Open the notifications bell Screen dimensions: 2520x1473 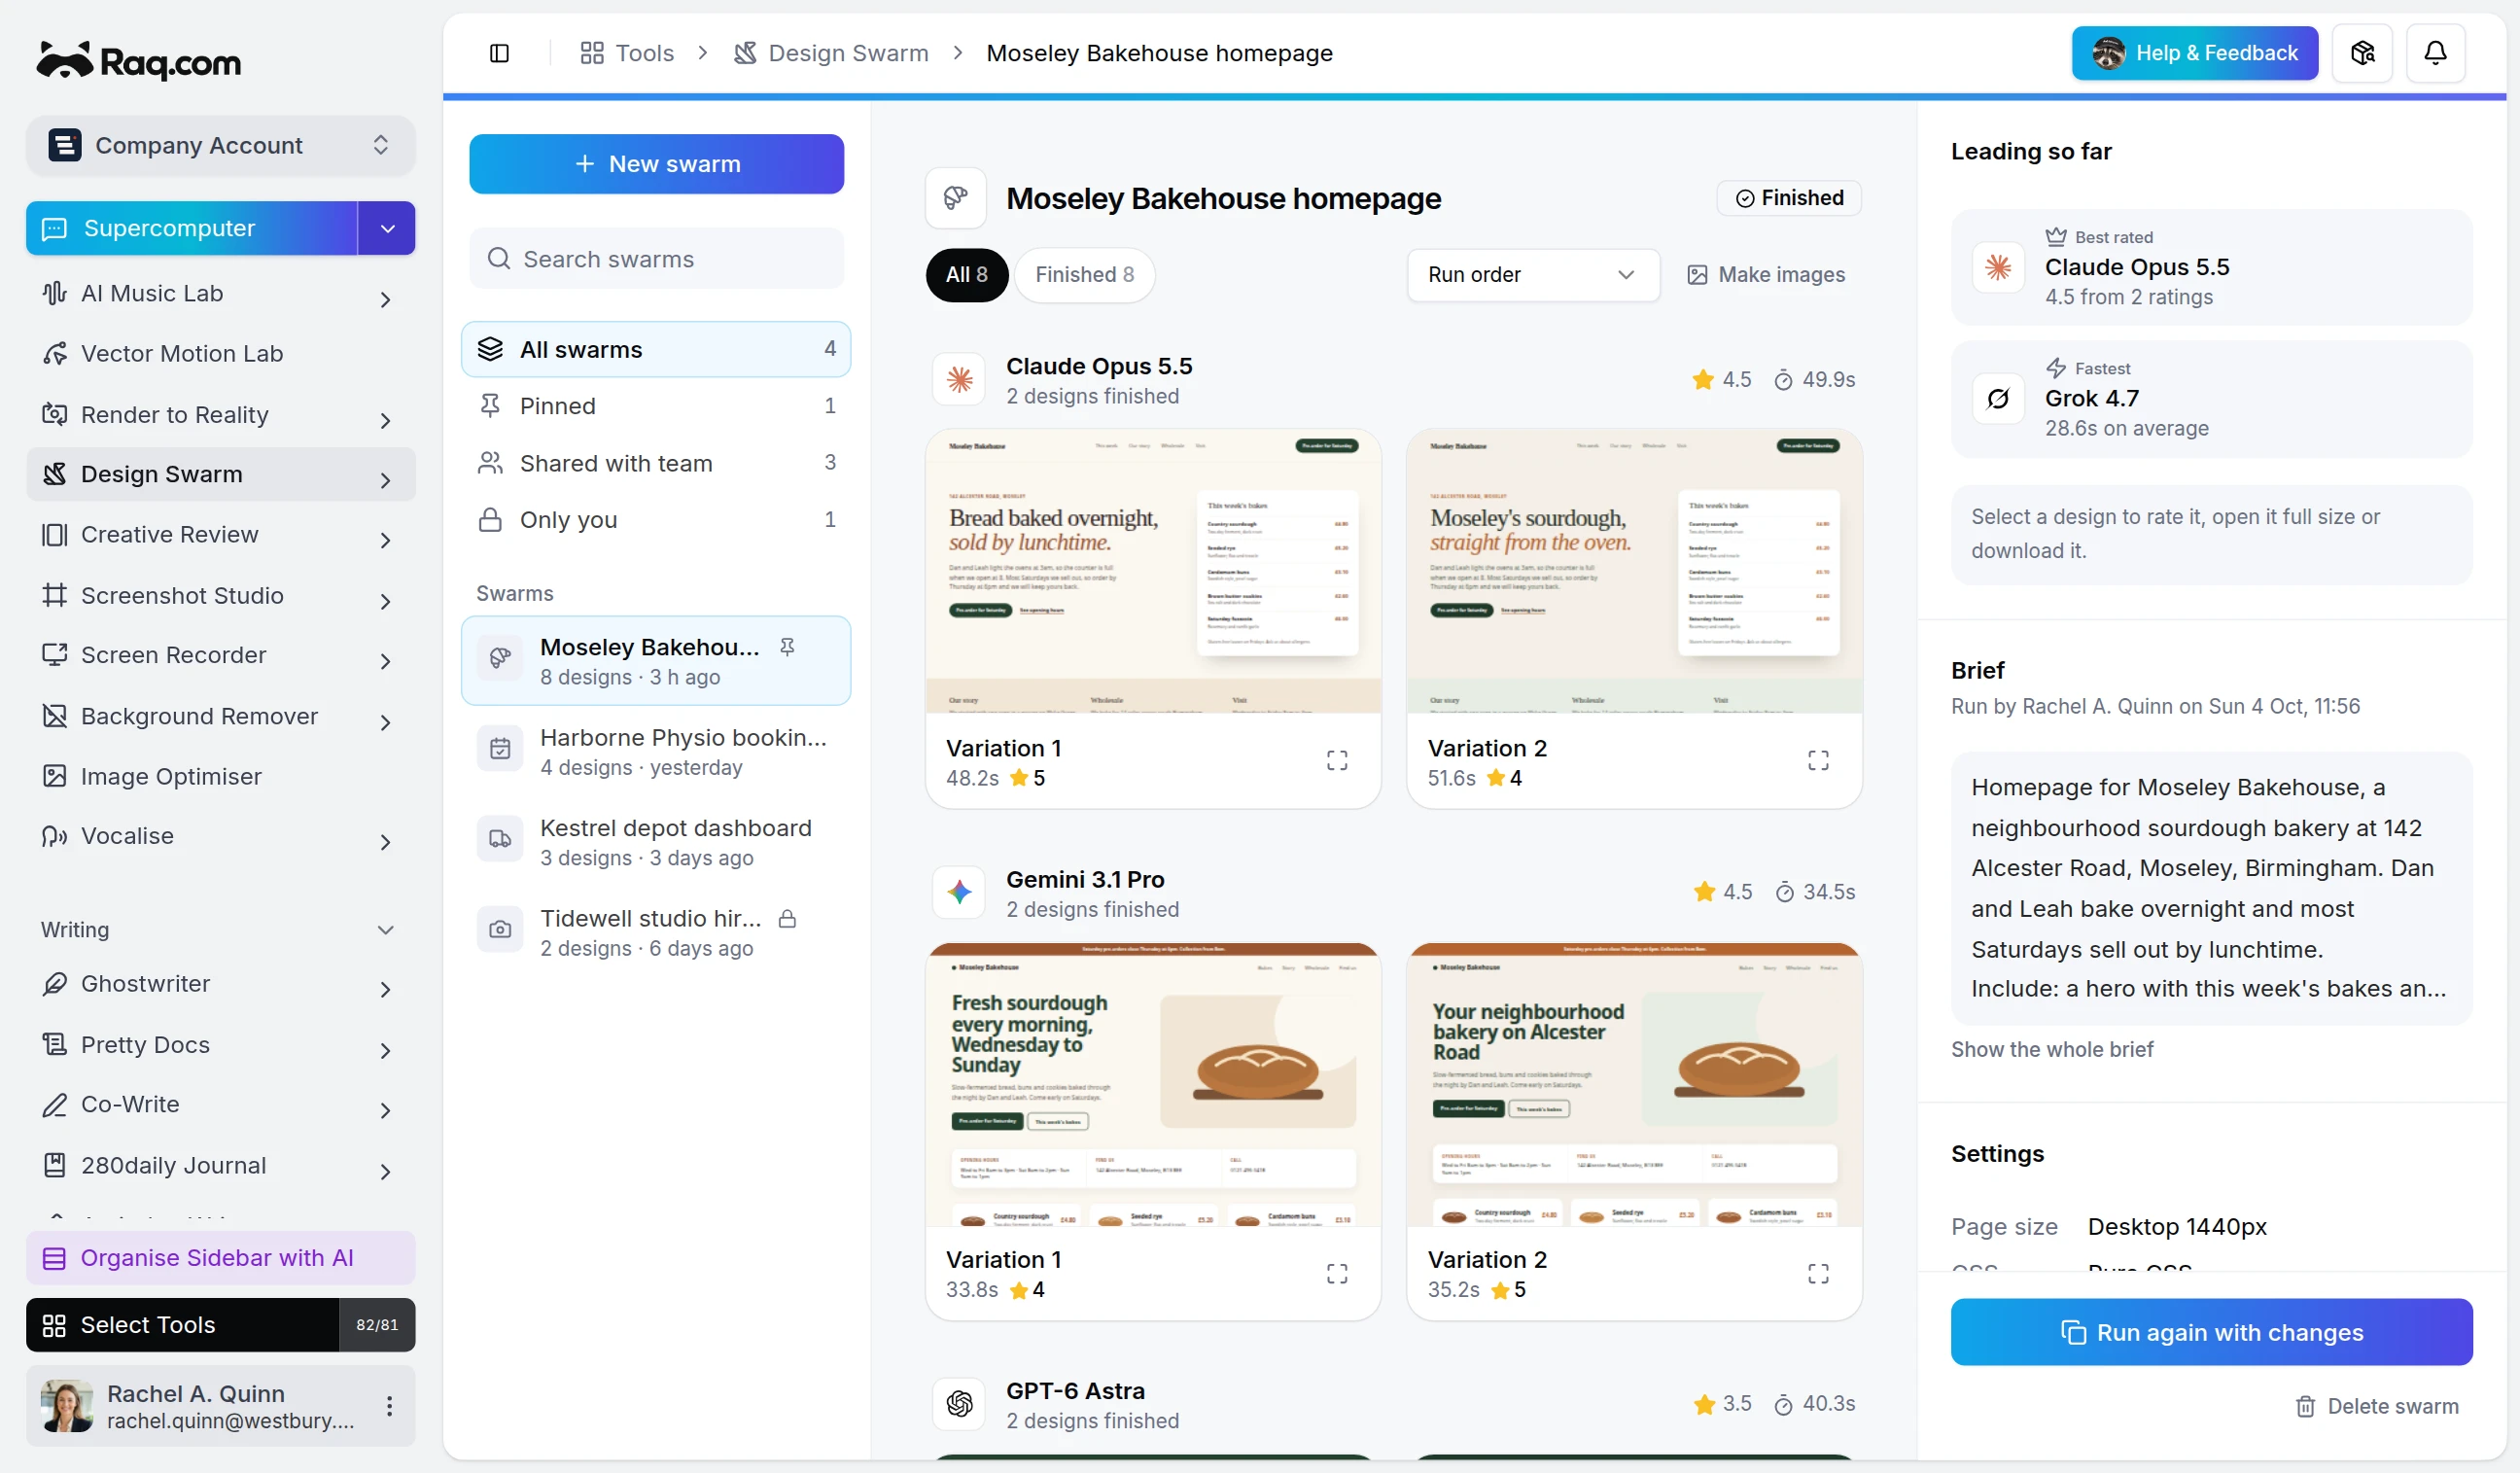point(2435,53)
